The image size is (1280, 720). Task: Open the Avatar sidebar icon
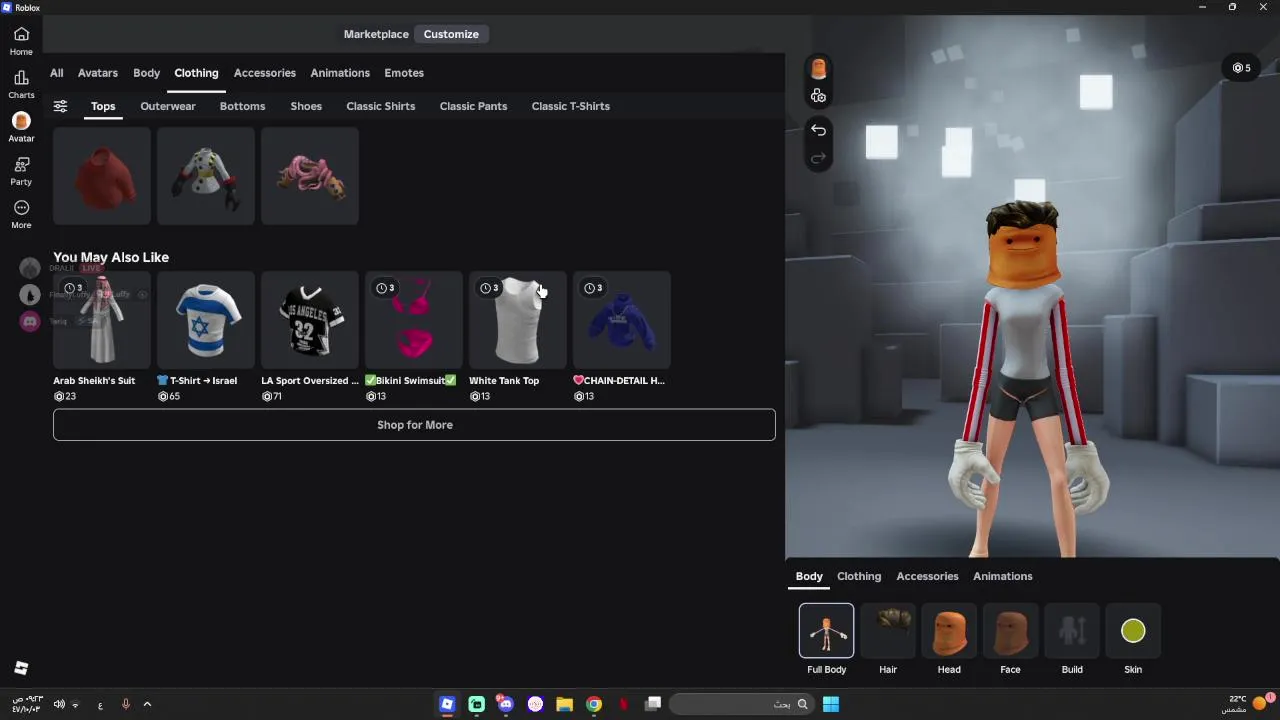point(21,127)
